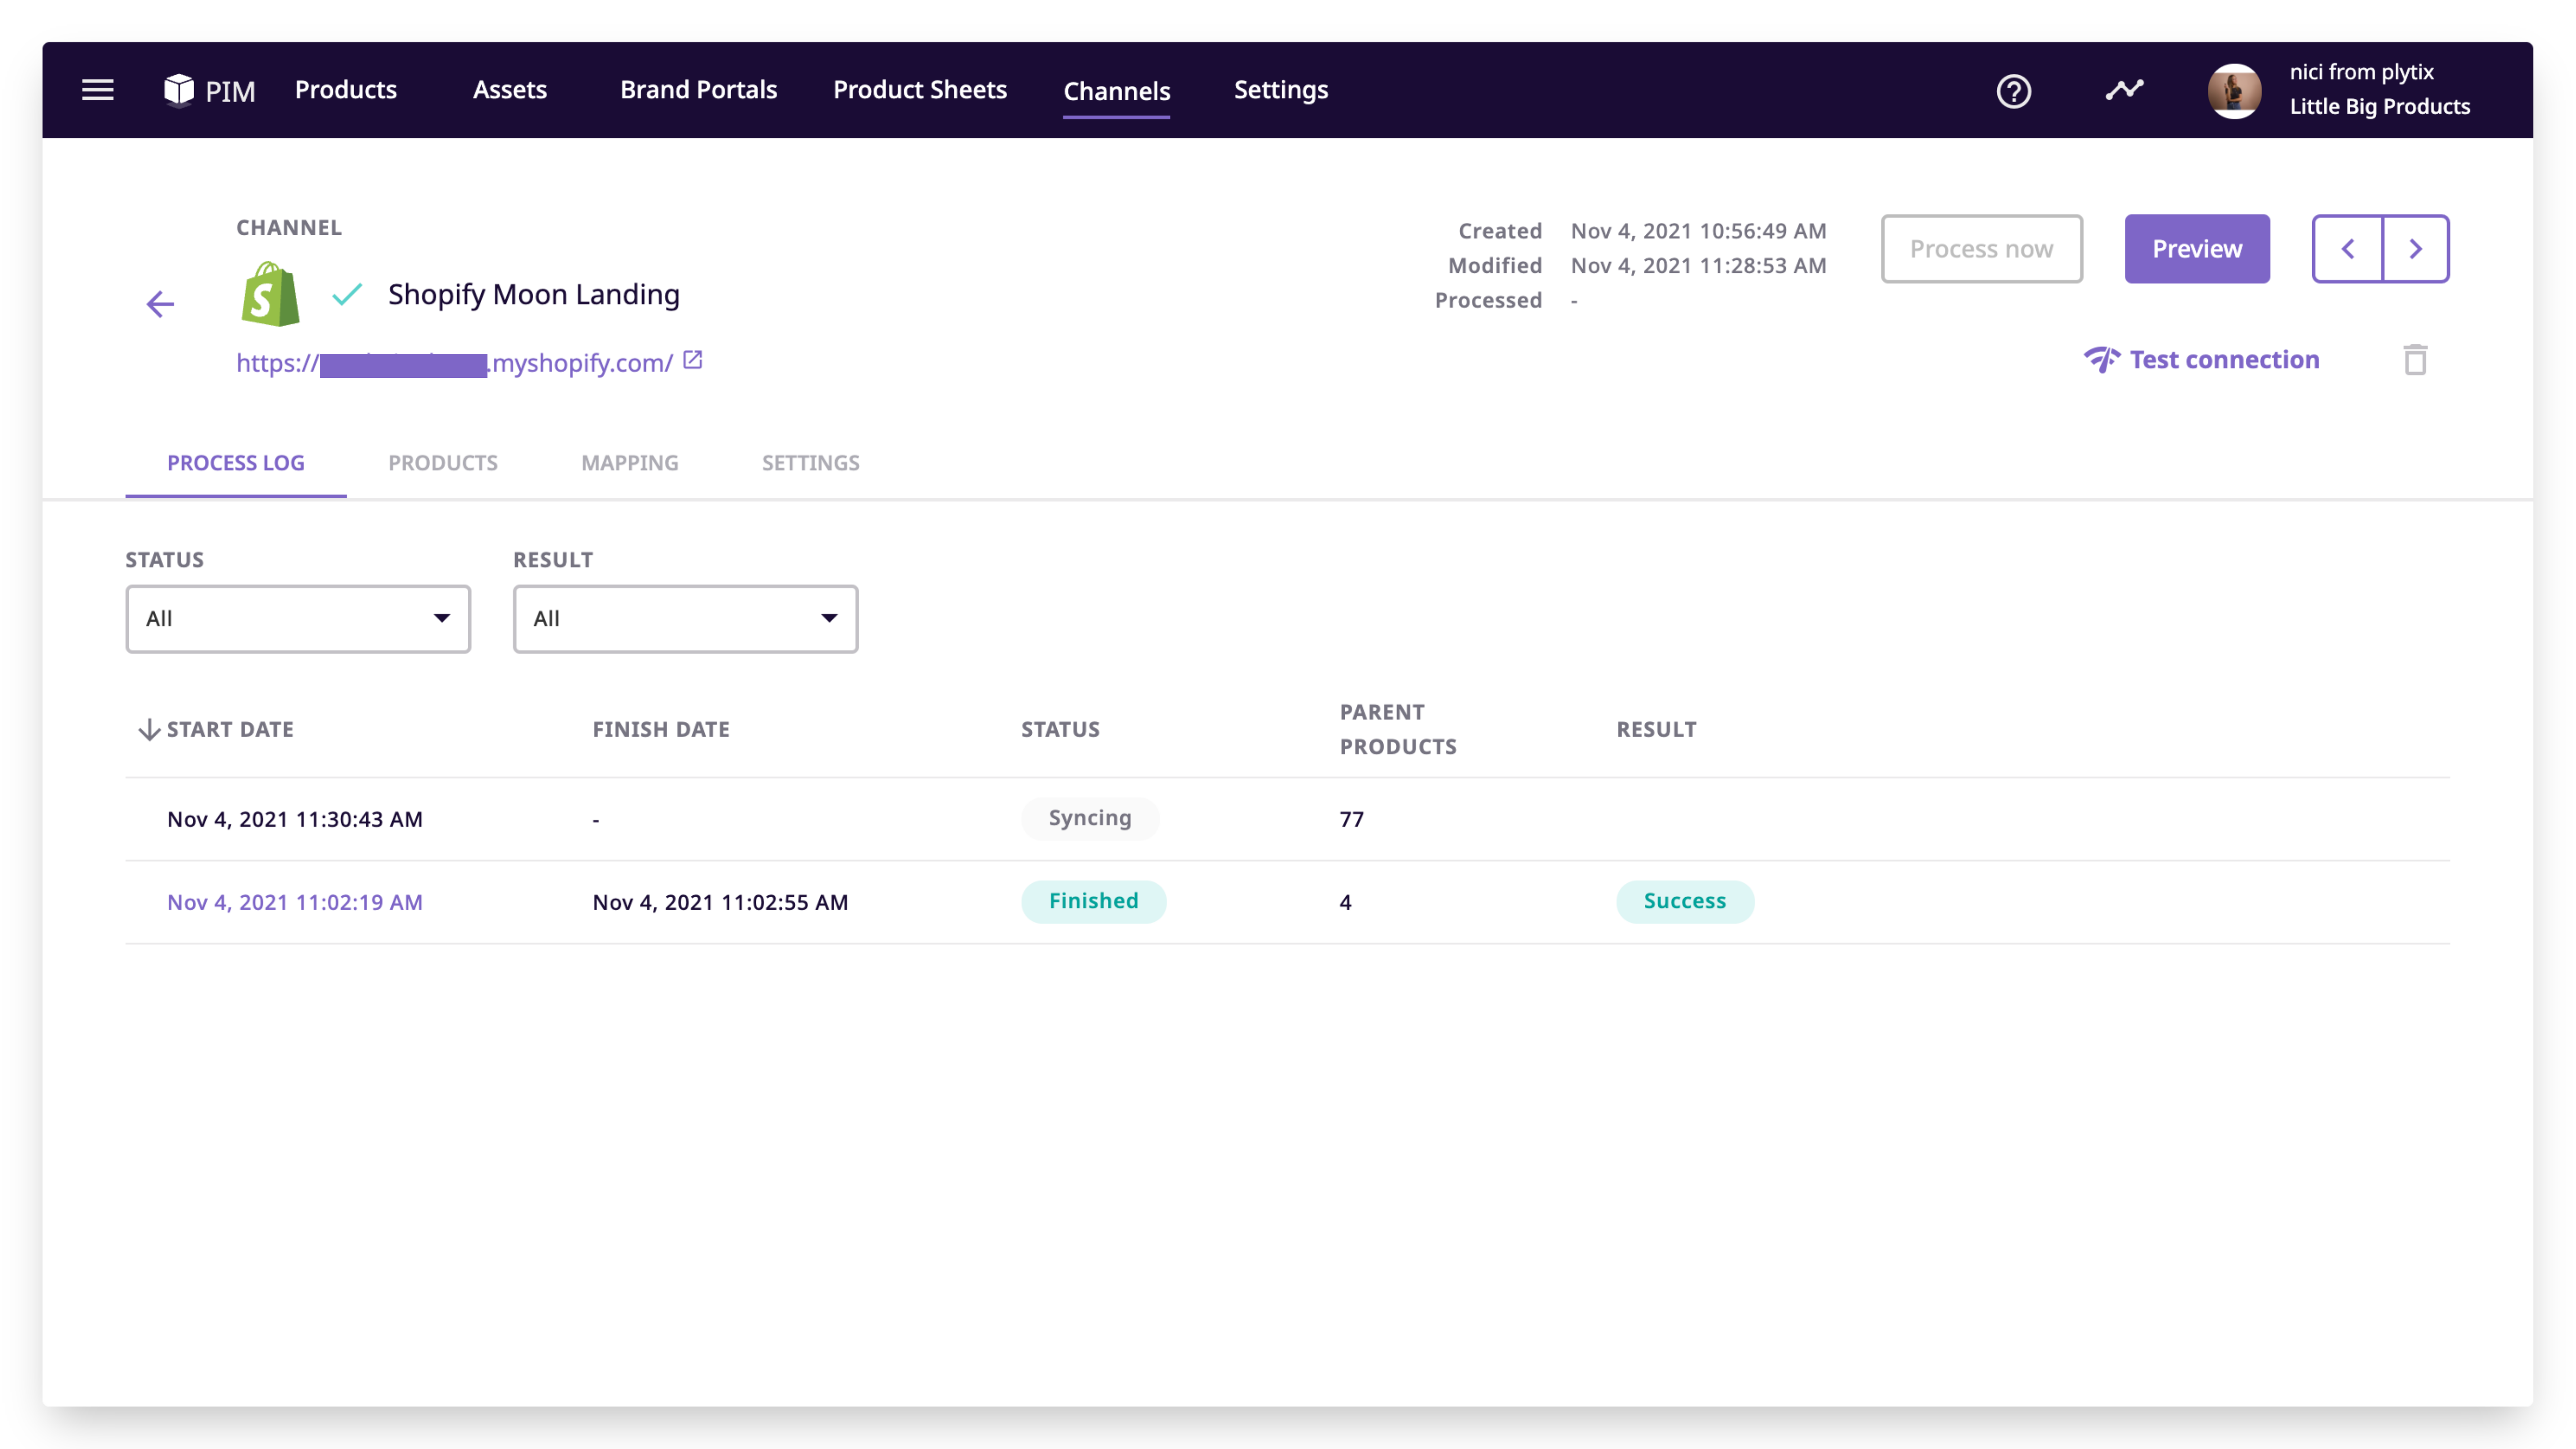2576x1449 pixels.
Task: Expand the Result filter dropdown
Action: [x=685, y=619]
